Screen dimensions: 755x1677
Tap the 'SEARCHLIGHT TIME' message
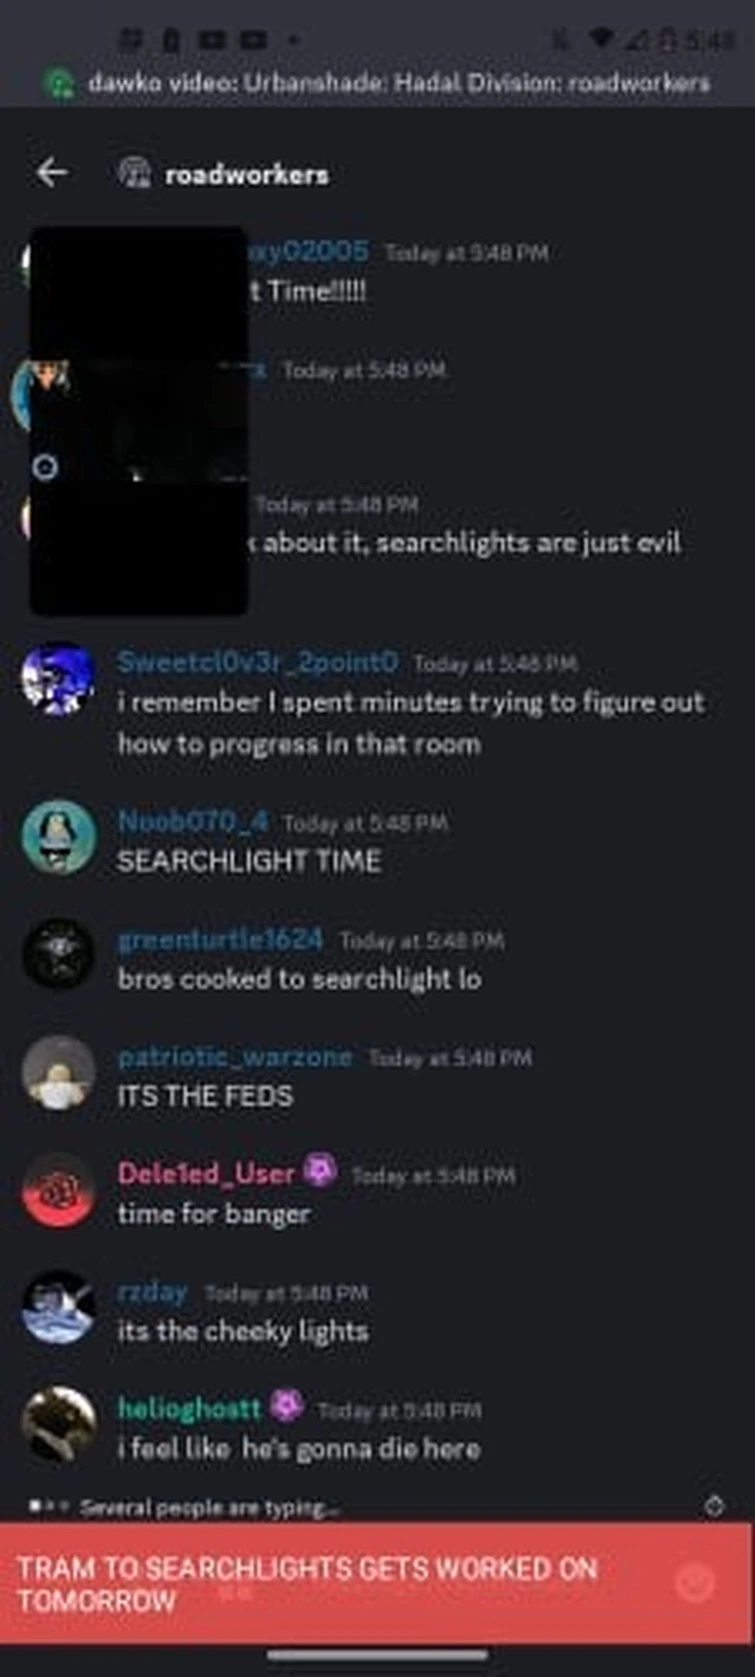pyautogui.click(x=249, y=861)
